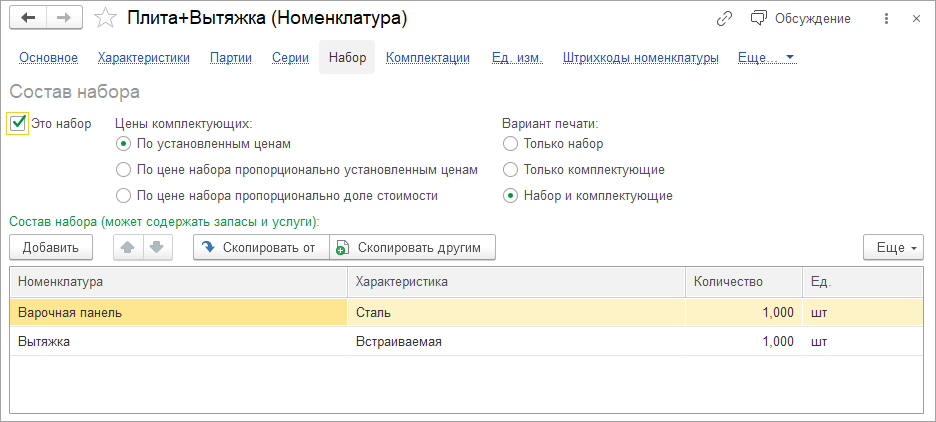This screenshot has width=936, height=422.
Task: Open the three-dot window menu
Action: [x=886, y=19]
